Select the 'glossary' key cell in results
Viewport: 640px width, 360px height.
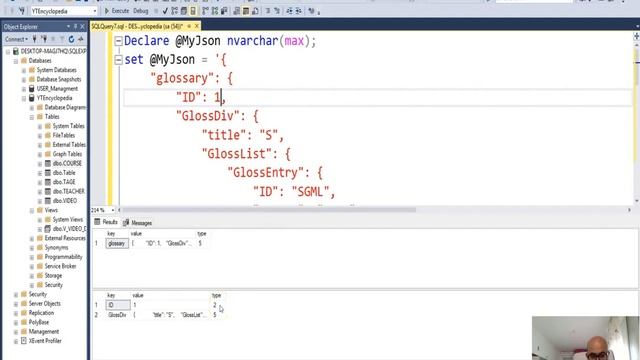(x=117, y=243)
